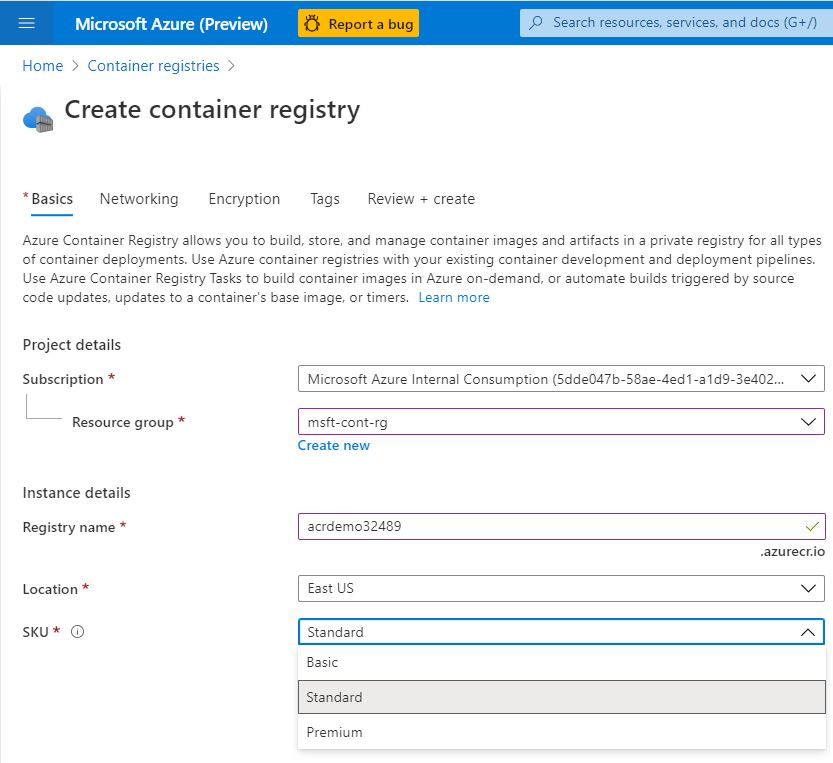Navigate to Home via breadcrumb
Viewport: 833px width, 763px height.
pyautogui.click(x=42, y=65)
